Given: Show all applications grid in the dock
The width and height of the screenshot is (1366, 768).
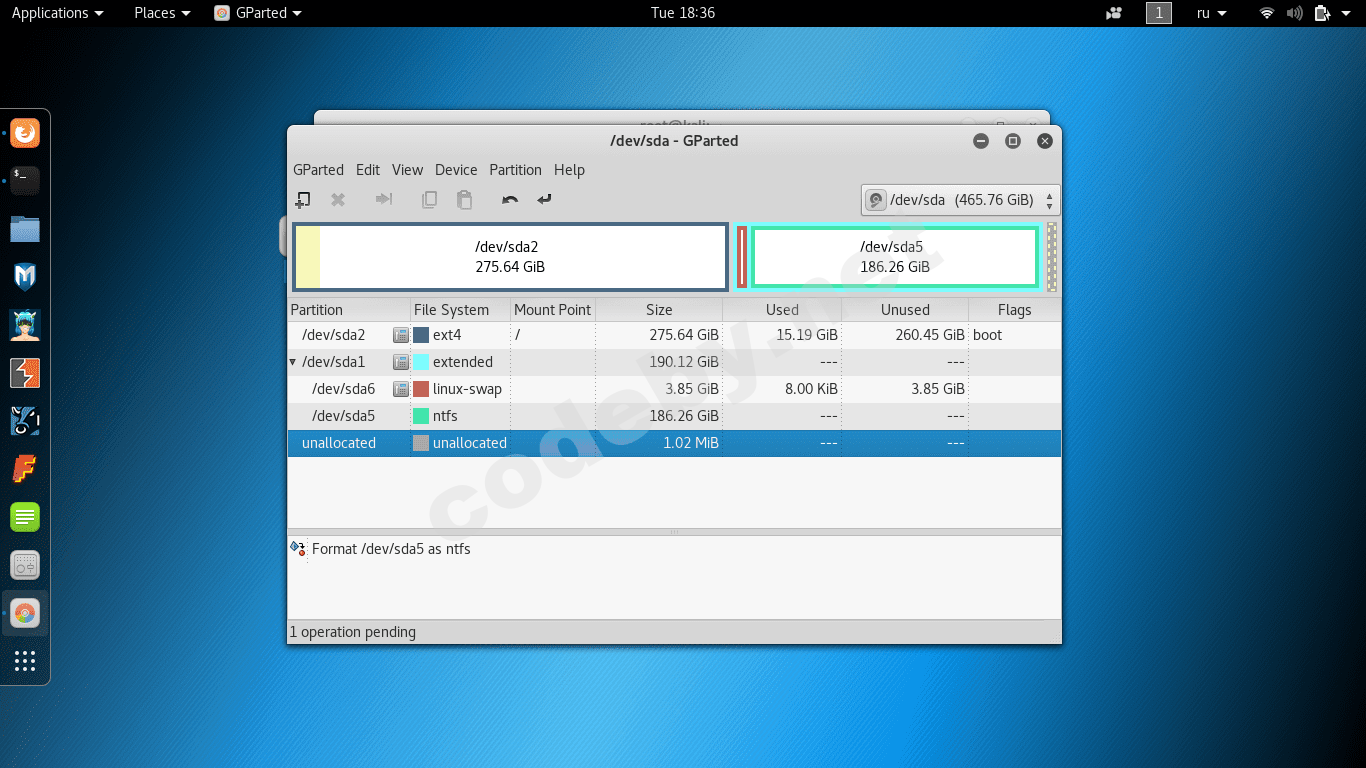Looking at the screenshot, I should [25, 661].
